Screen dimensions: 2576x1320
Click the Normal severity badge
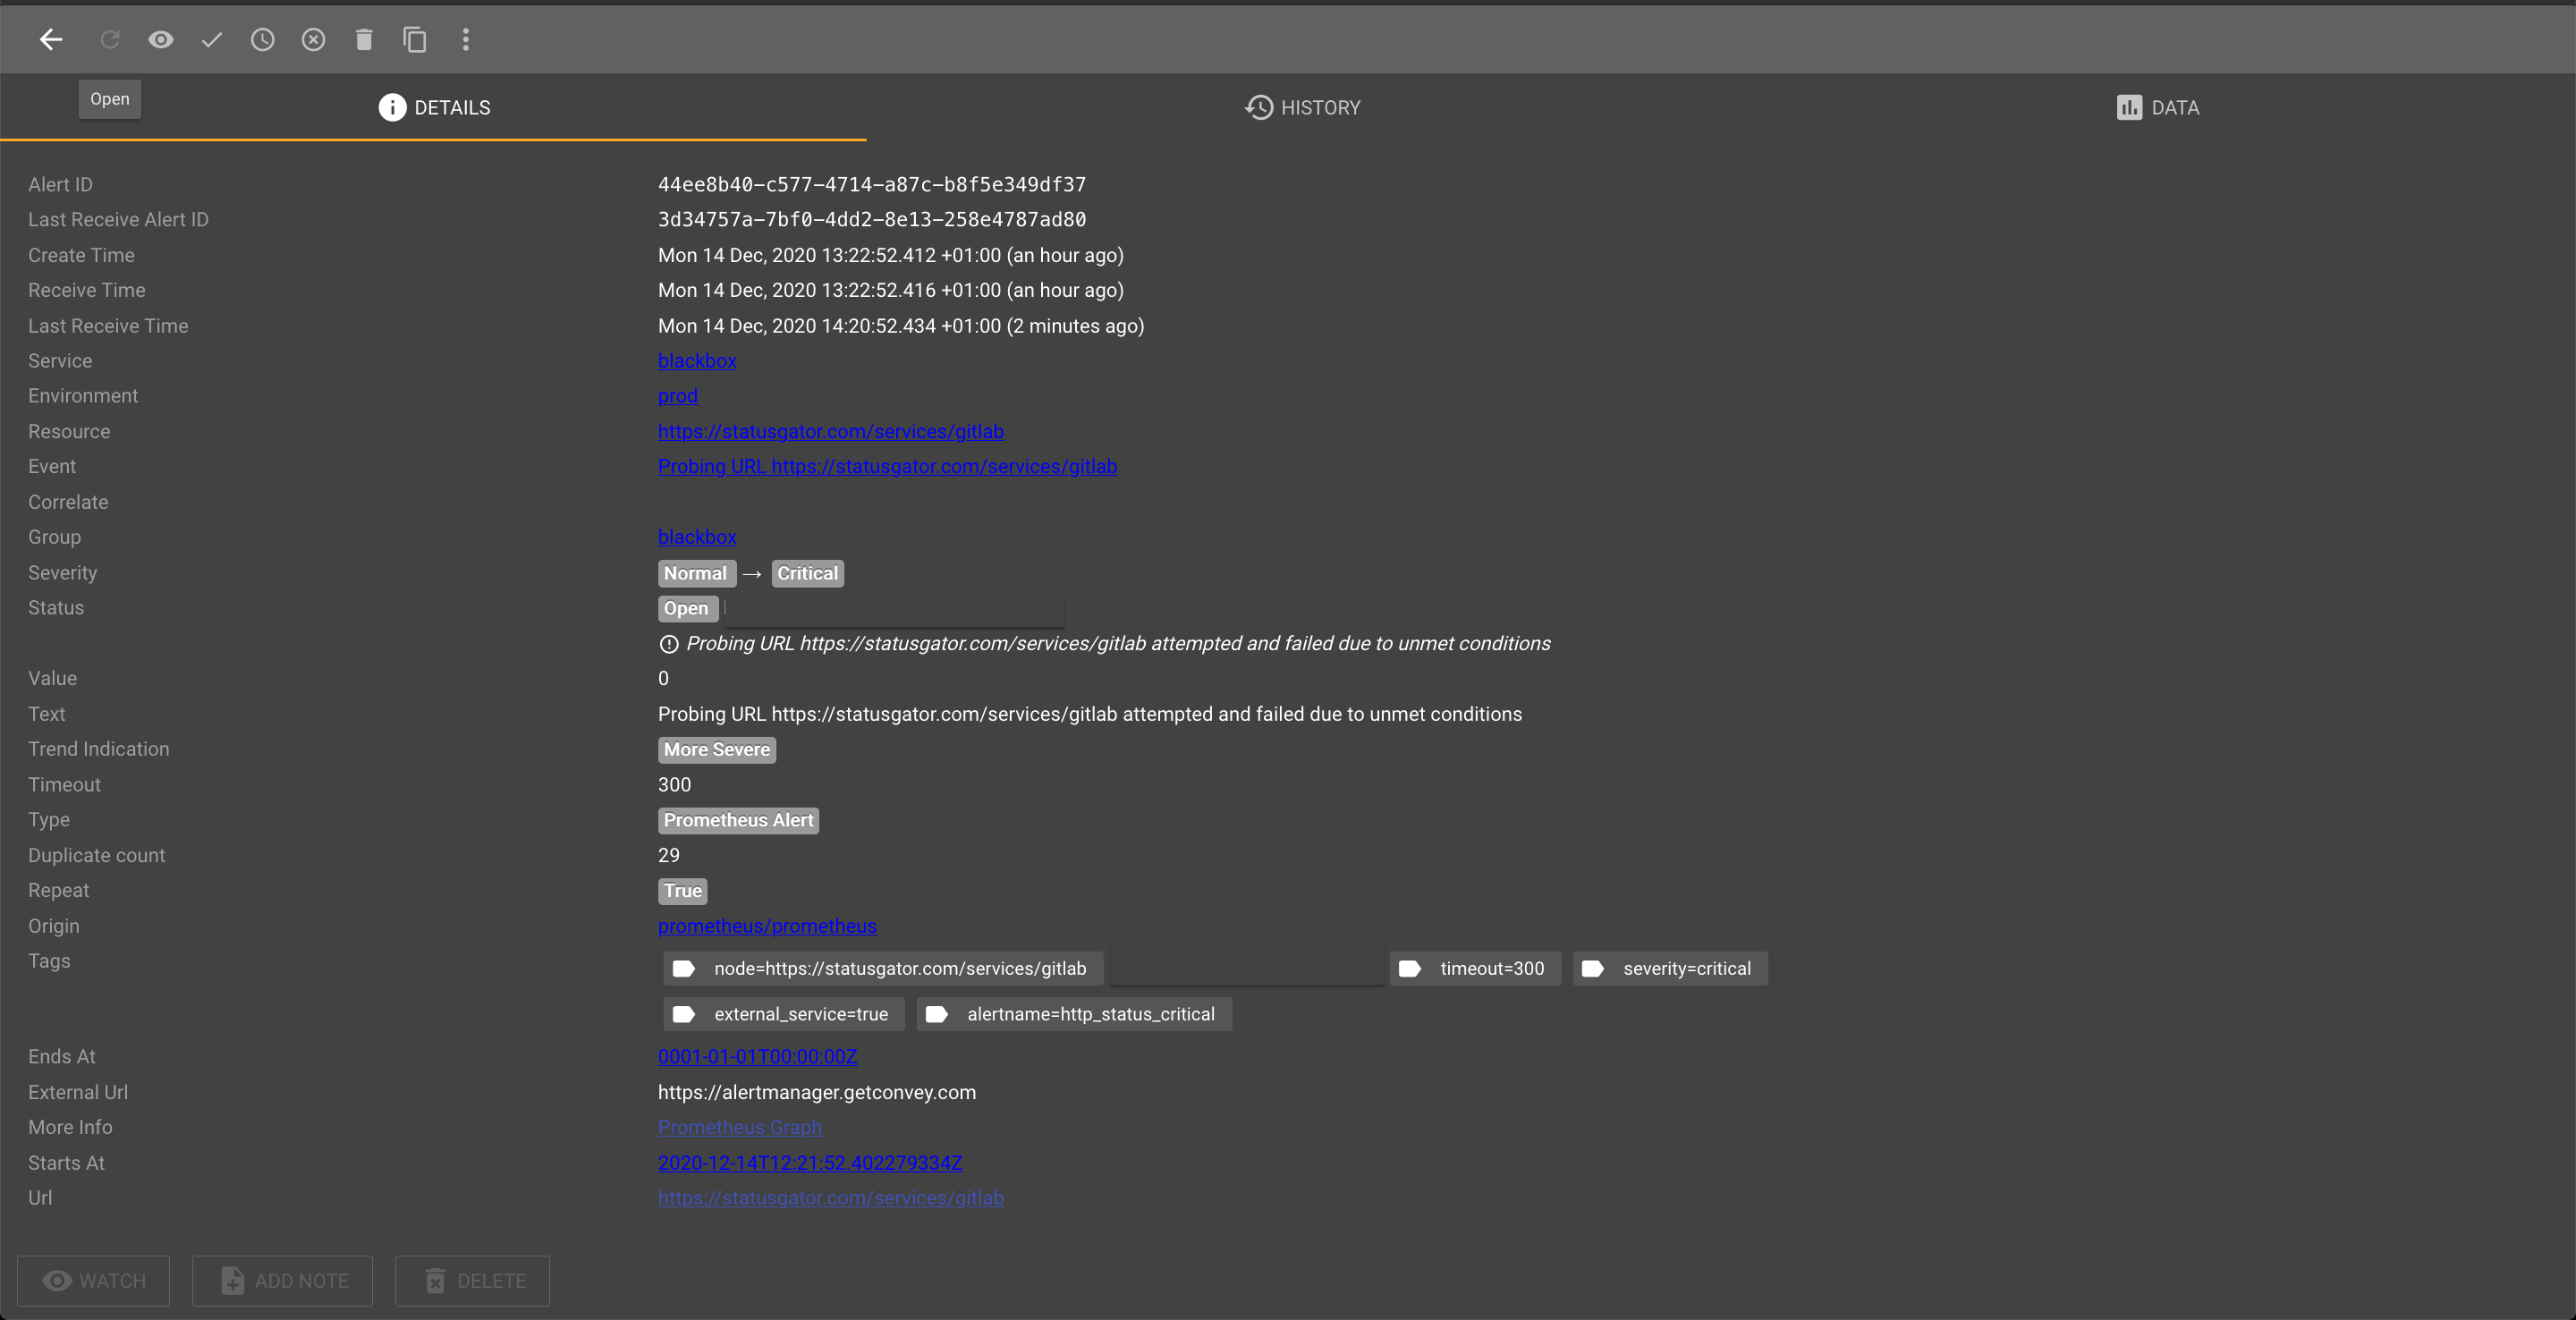696,573
